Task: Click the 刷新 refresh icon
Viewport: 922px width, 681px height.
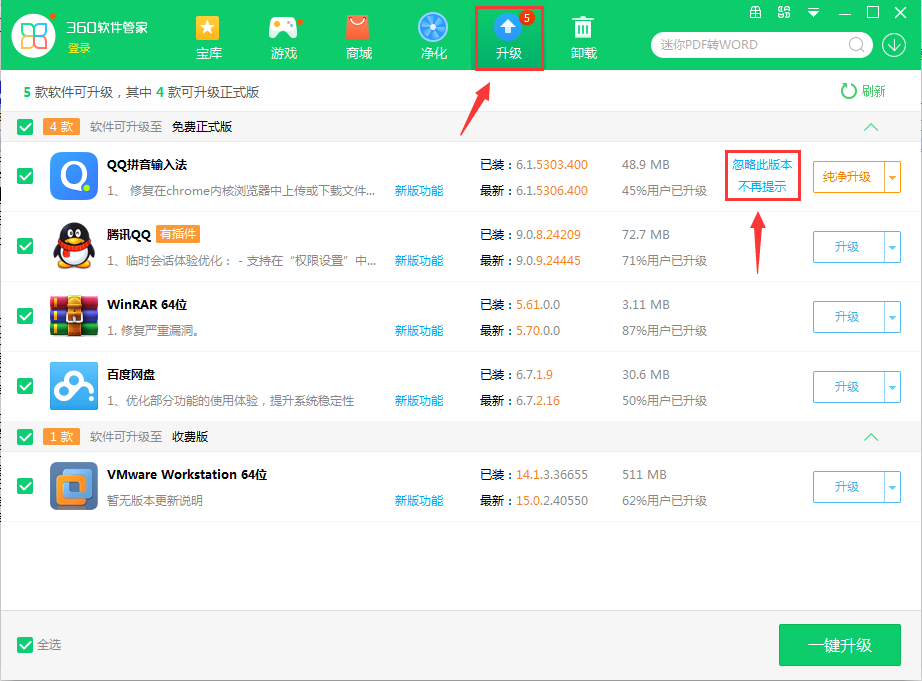Action: pos(848,91)
